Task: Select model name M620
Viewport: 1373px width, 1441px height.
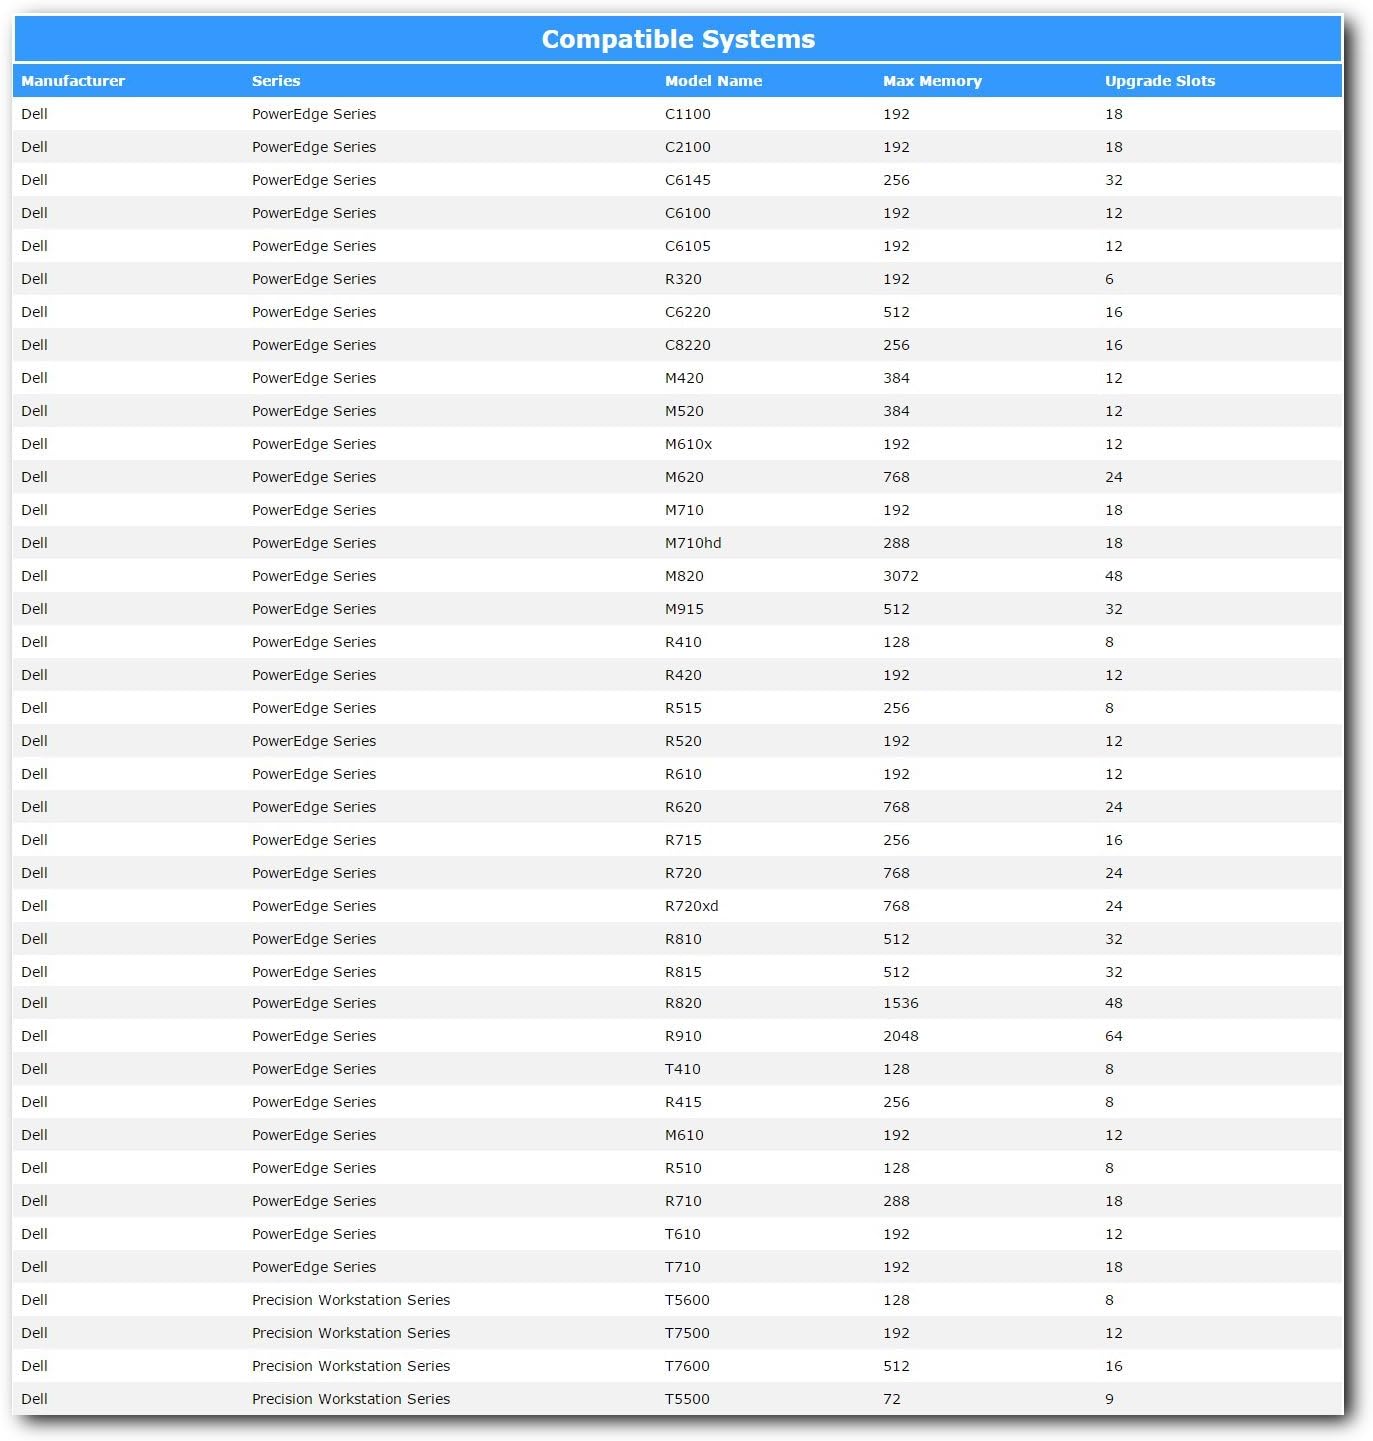Action: click(x=684, y=477)
